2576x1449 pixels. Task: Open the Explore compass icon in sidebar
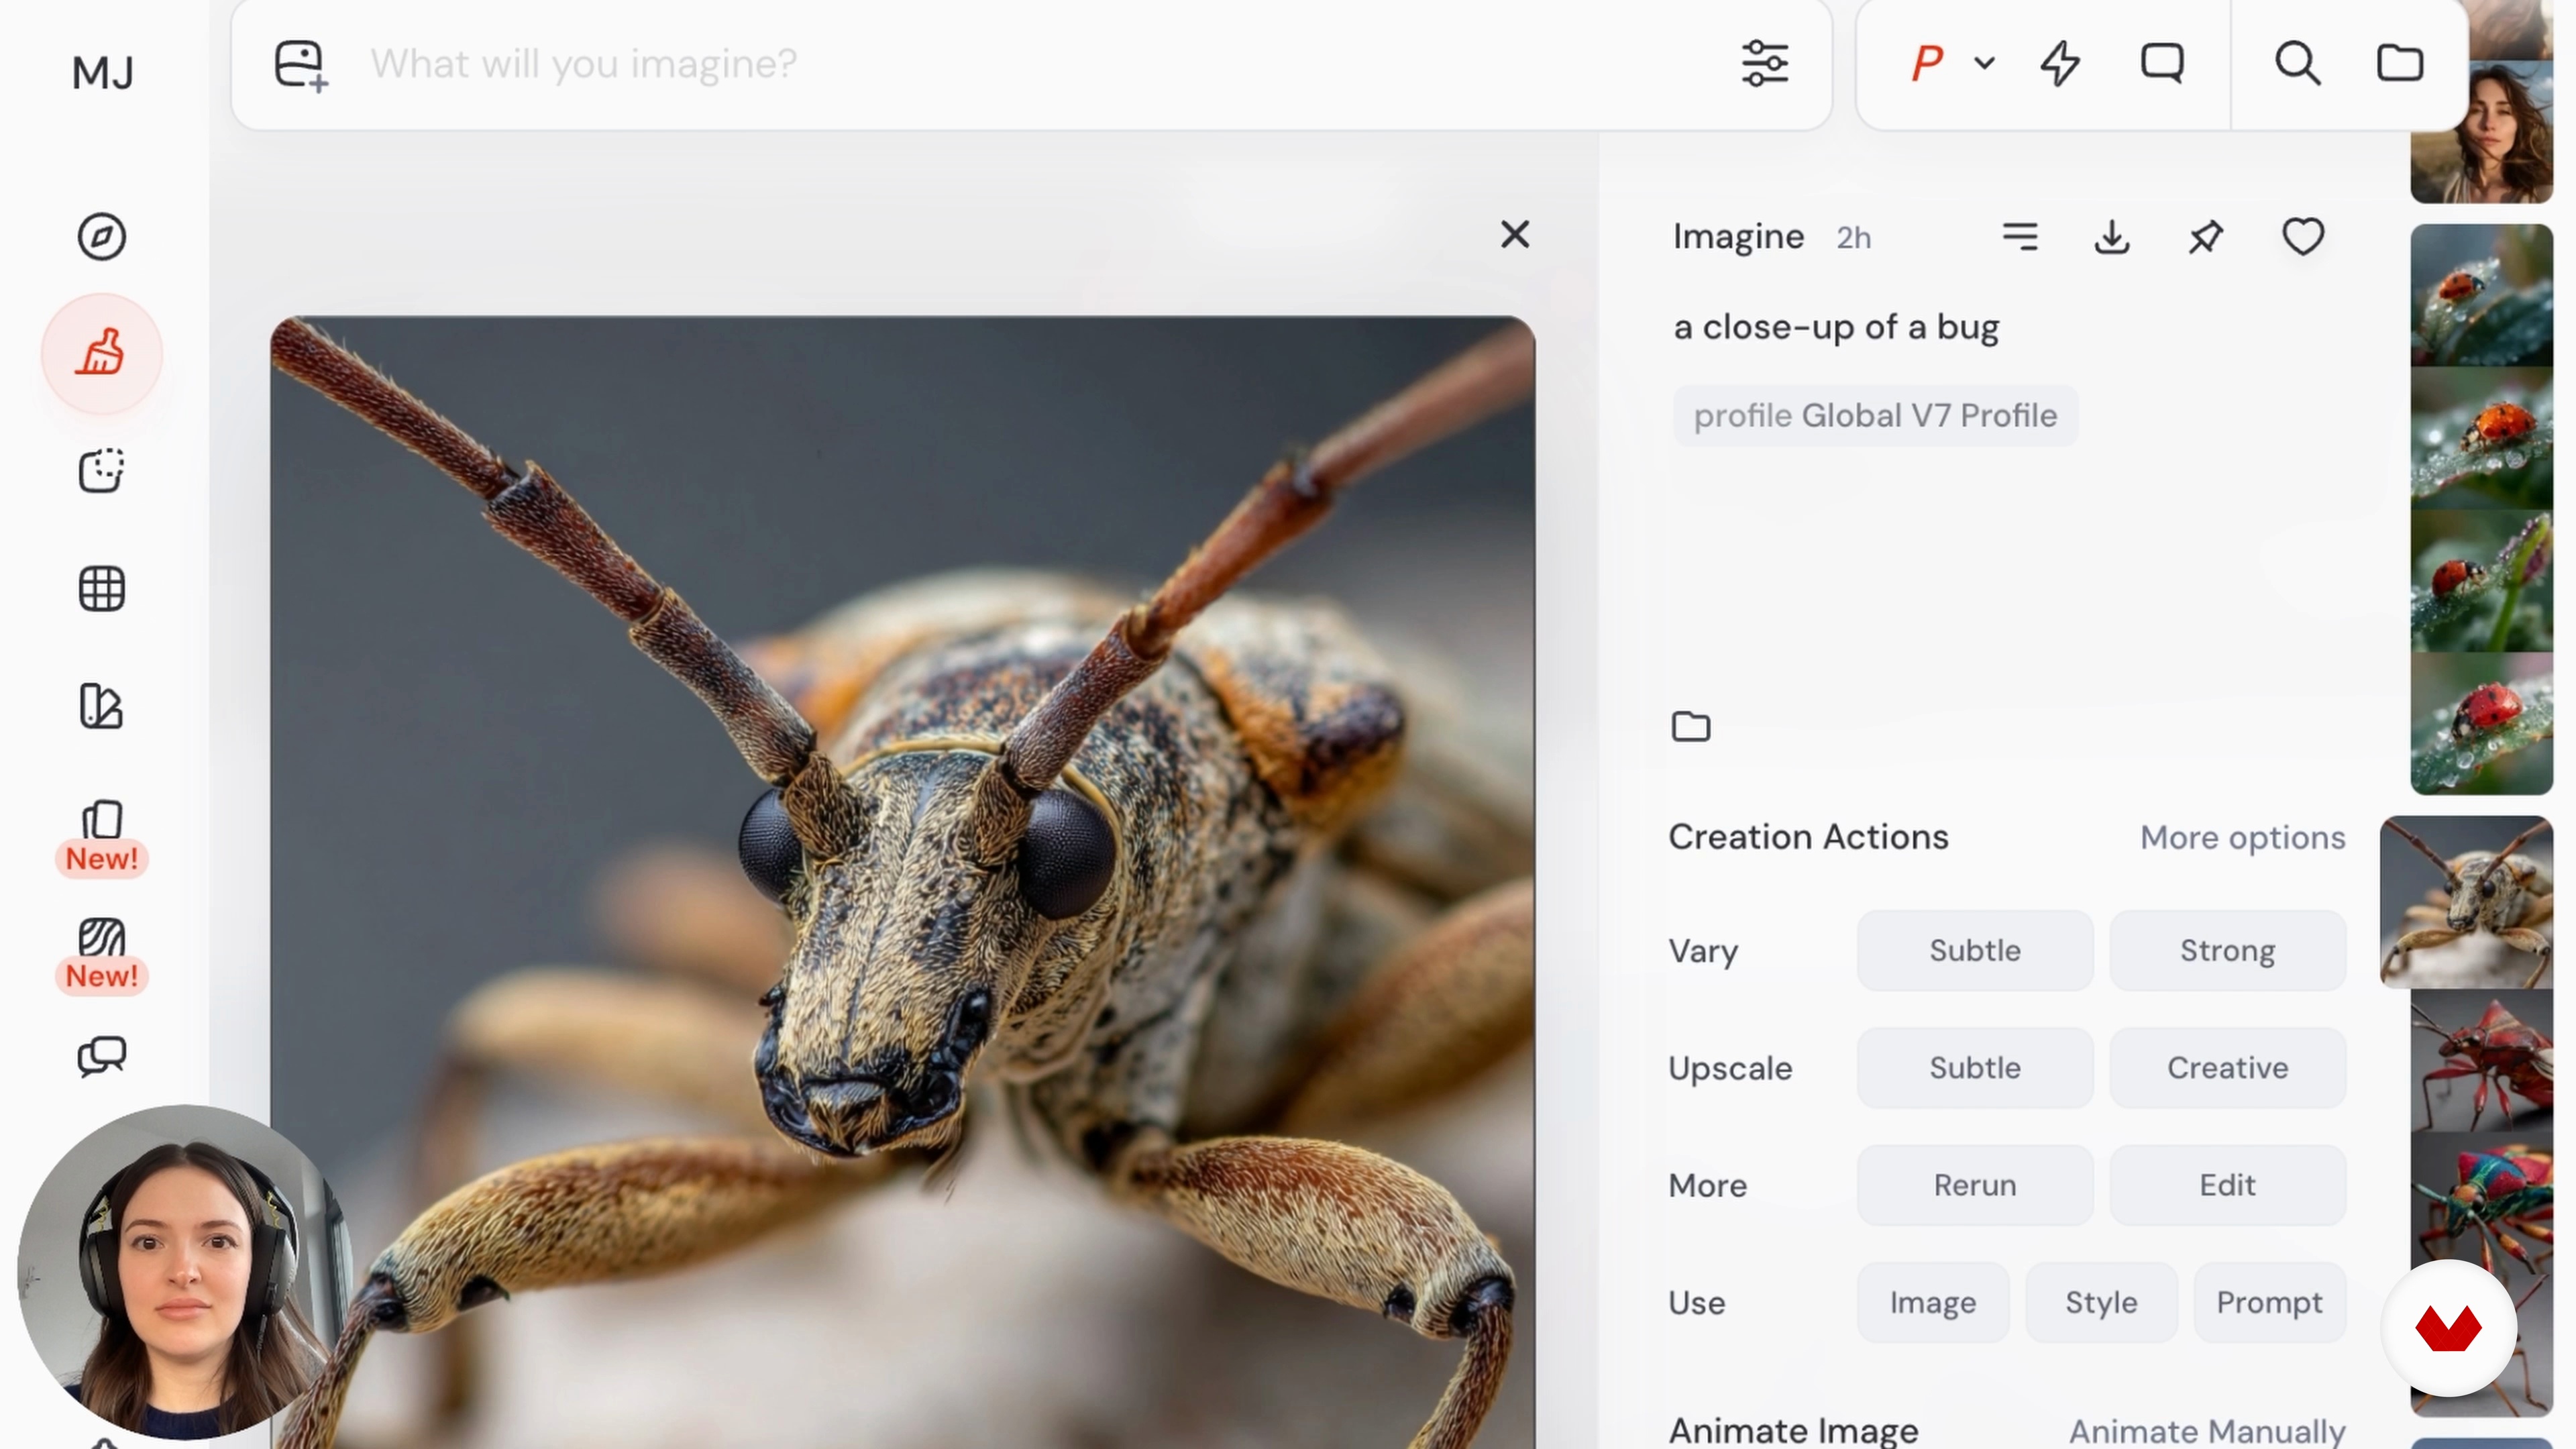click(x=101, y=237)
